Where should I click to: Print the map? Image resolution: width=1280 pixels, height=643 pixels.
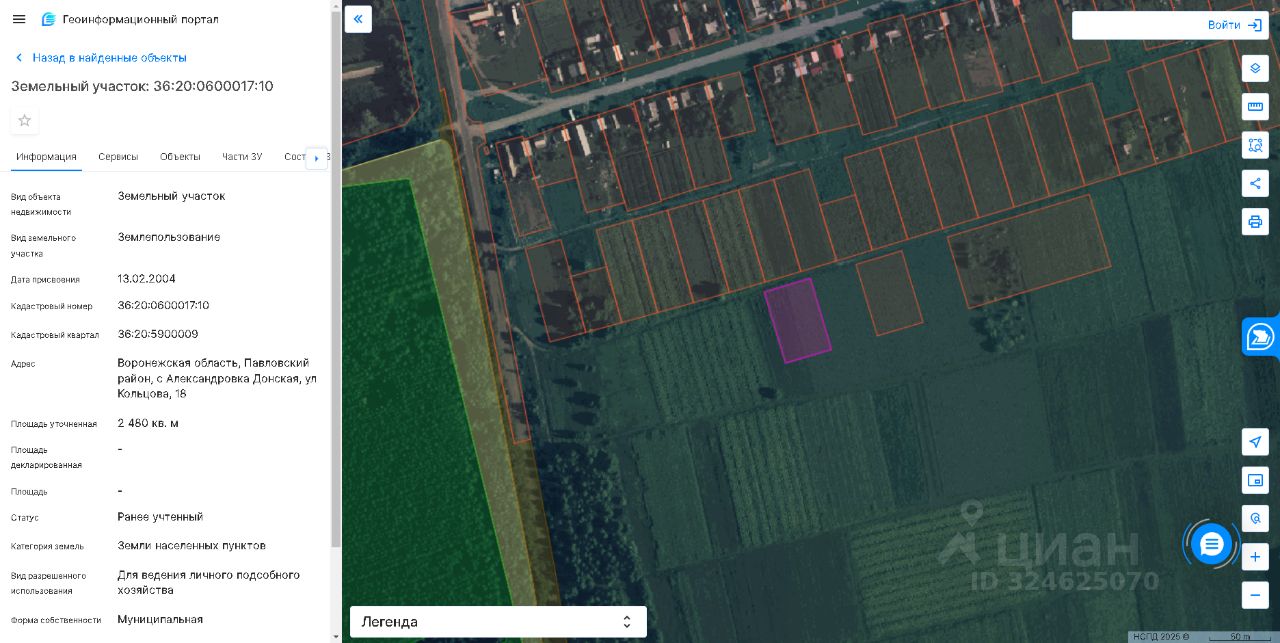tap(1255, 221)
